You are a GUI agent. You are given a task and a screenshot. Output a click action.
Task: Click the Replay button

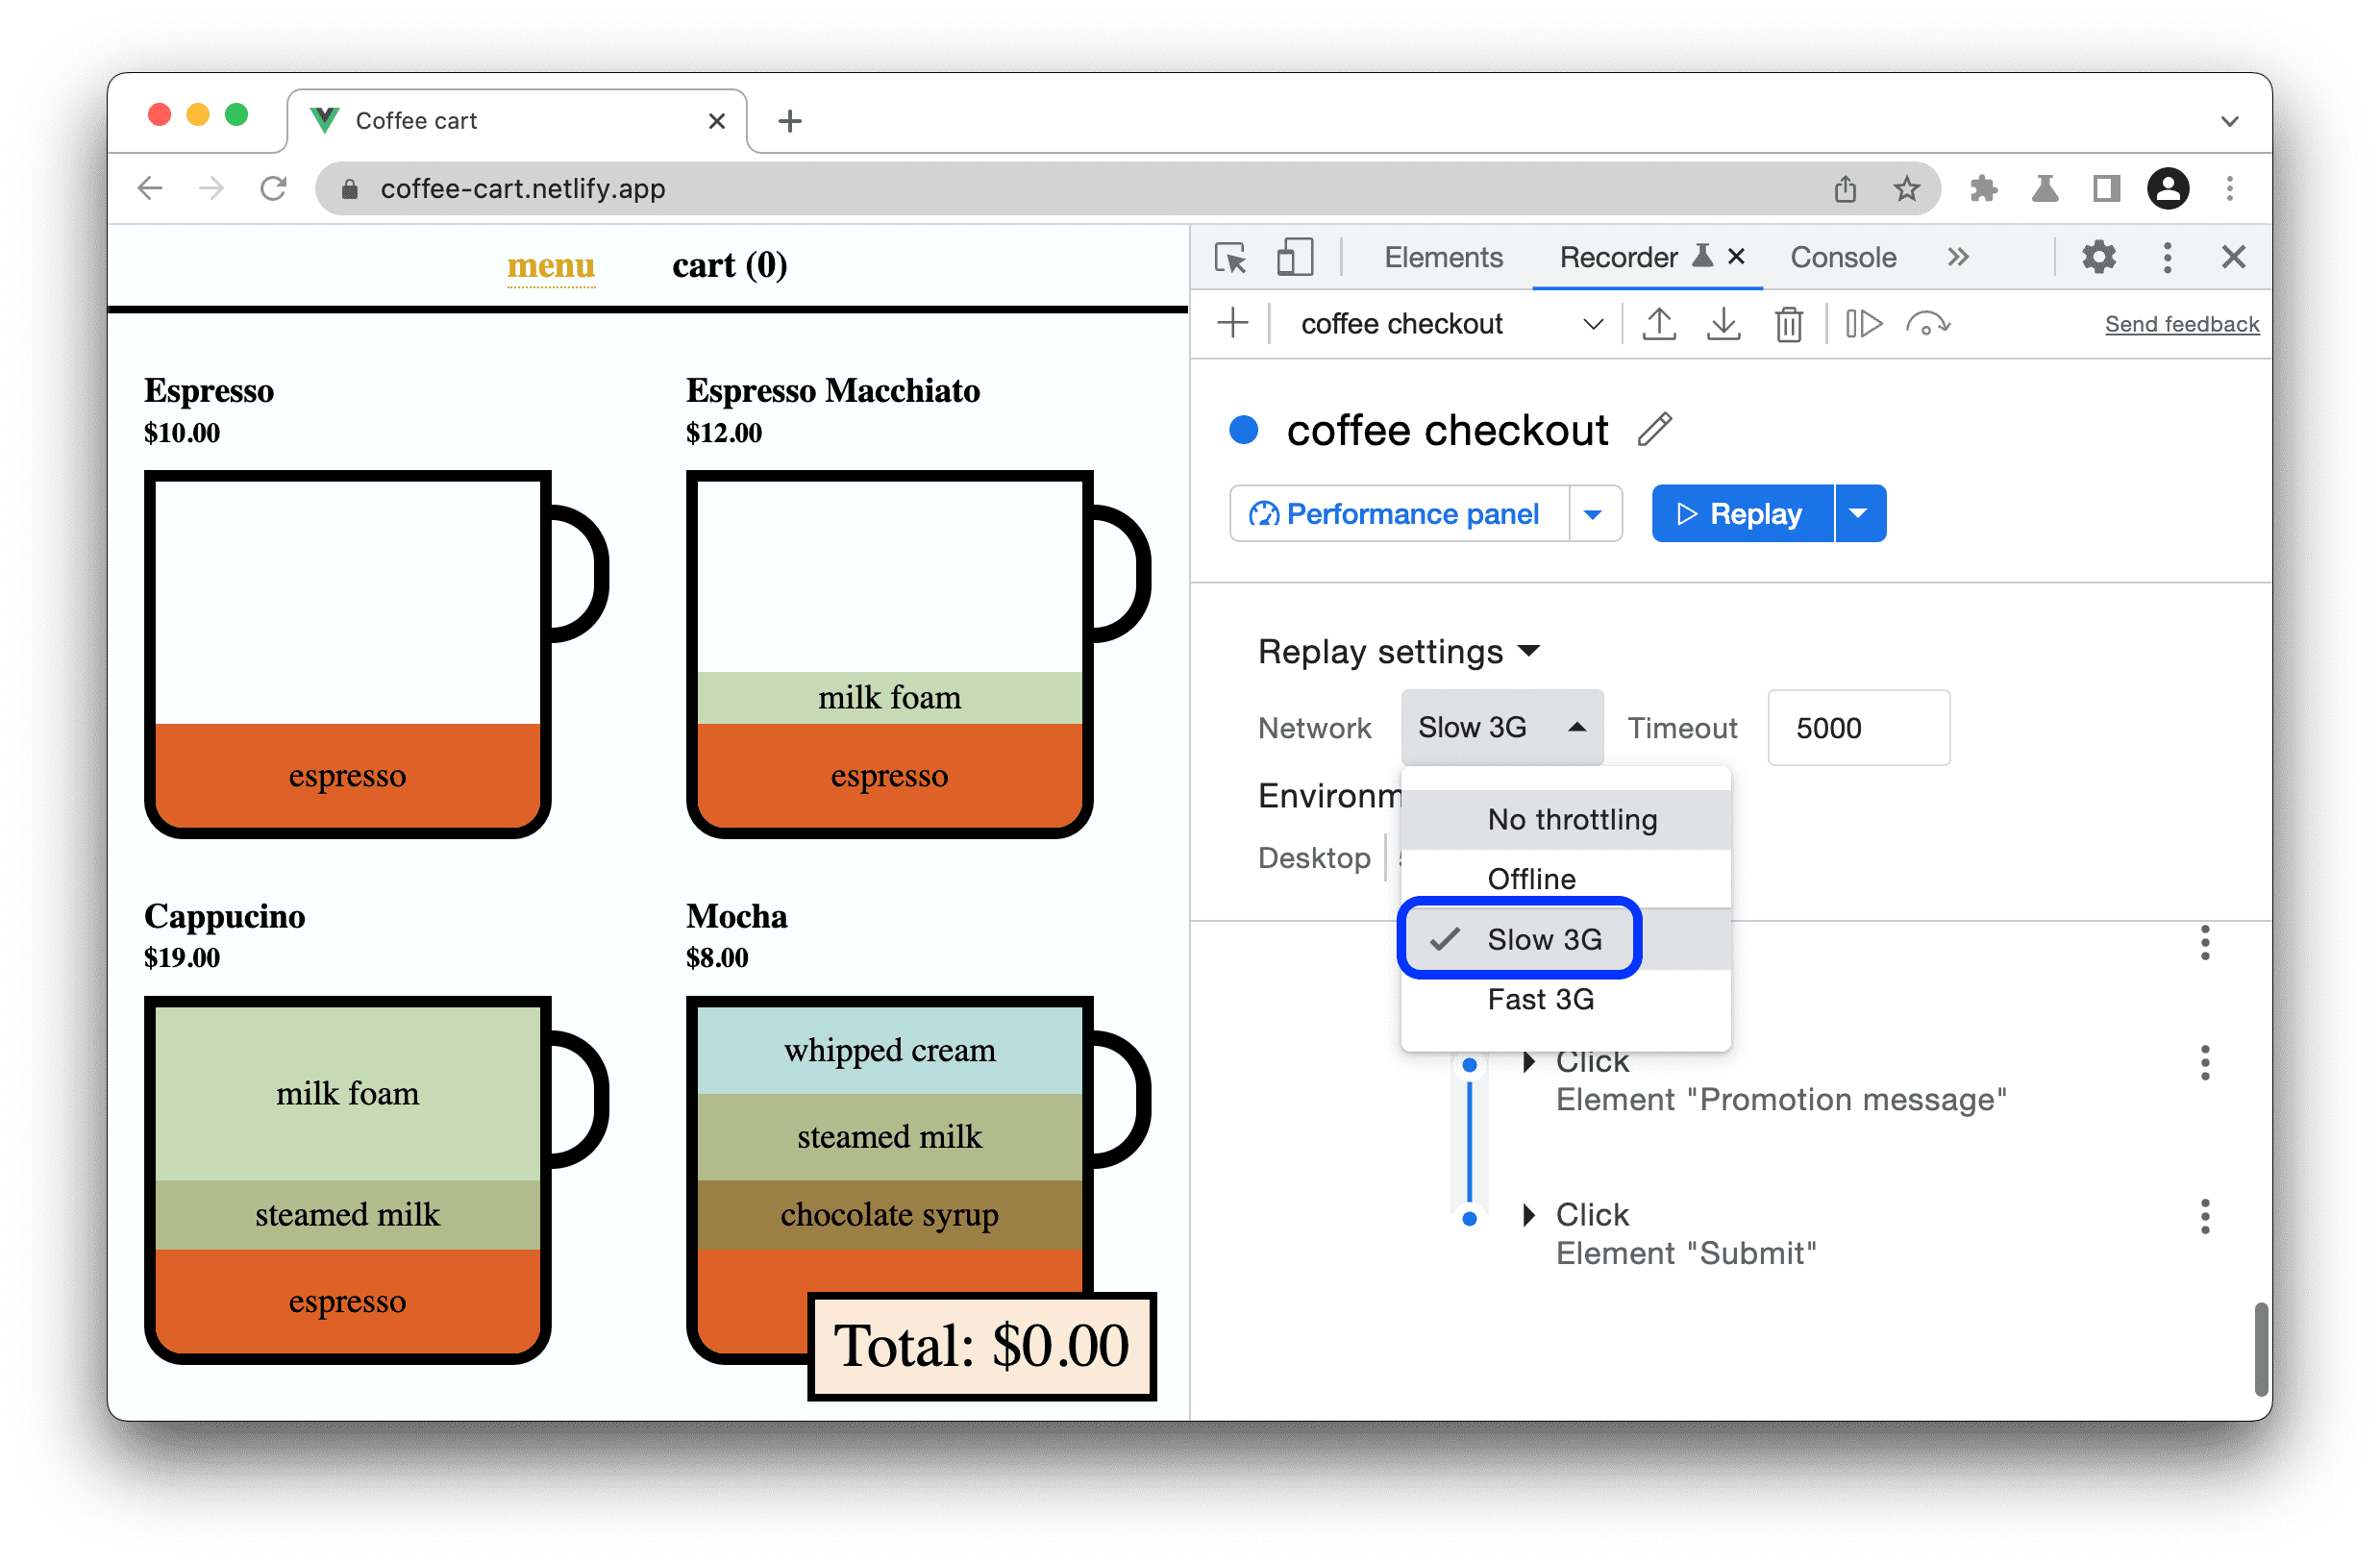(x=1744, y=513)
